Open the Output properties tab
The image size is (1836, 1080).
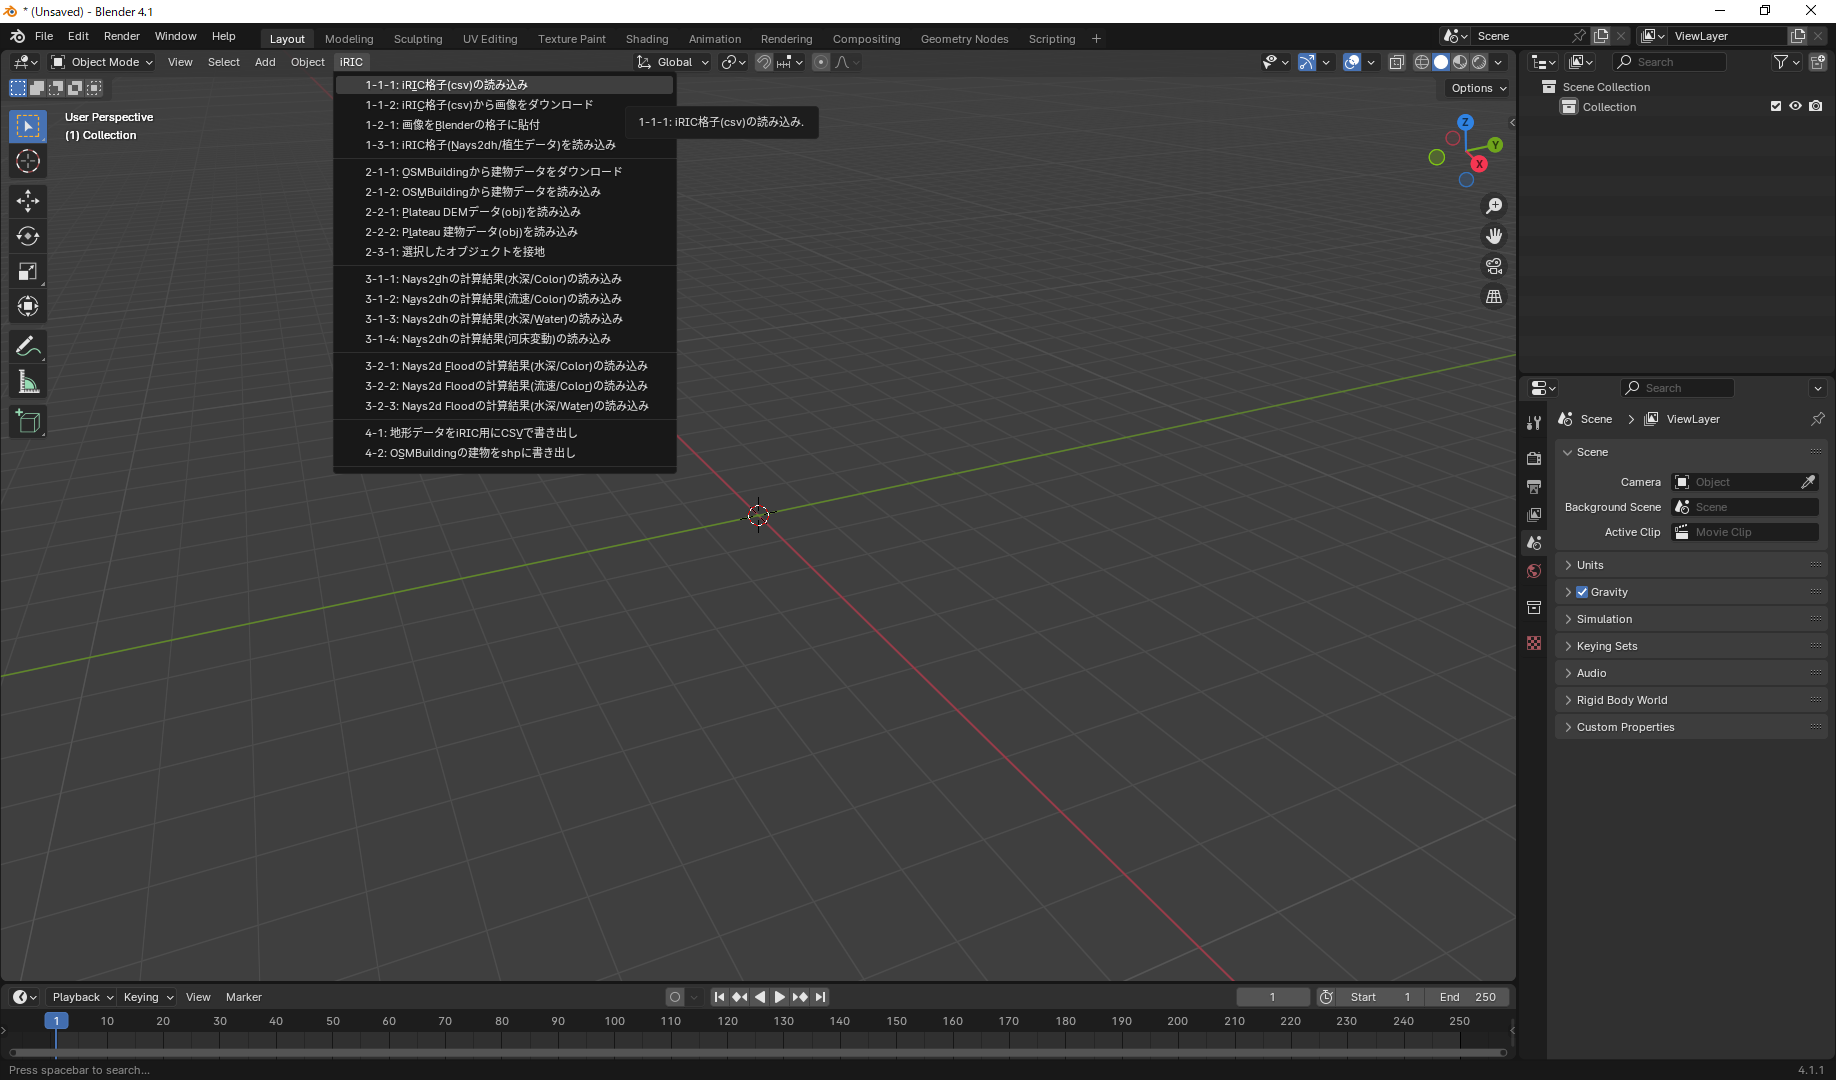pyautogui.click(x=1534, y=486)
